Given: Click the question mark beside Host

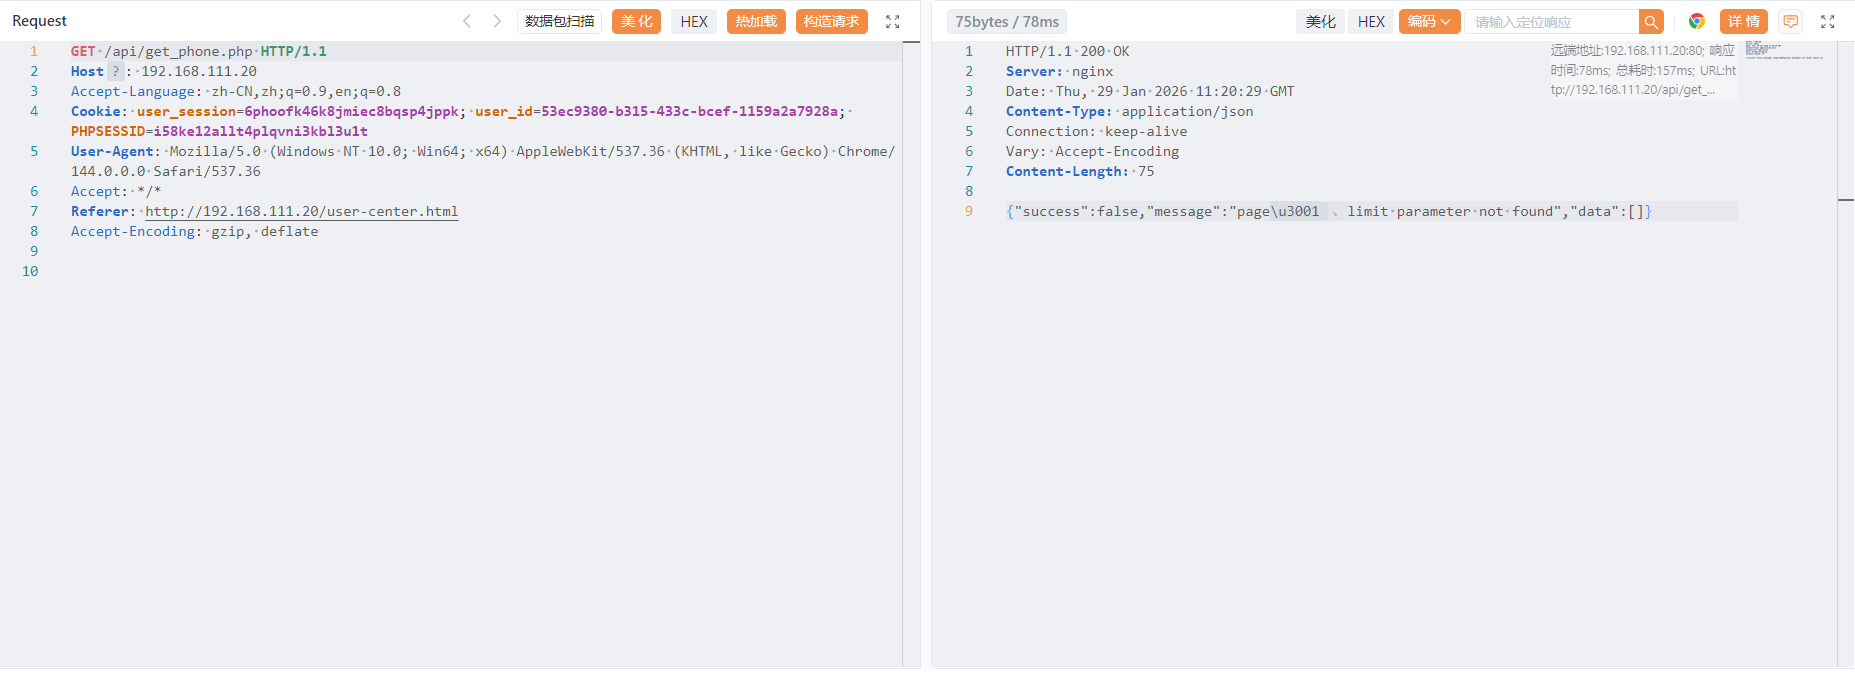Looking at the screenshot, I should tap(116, 71).
